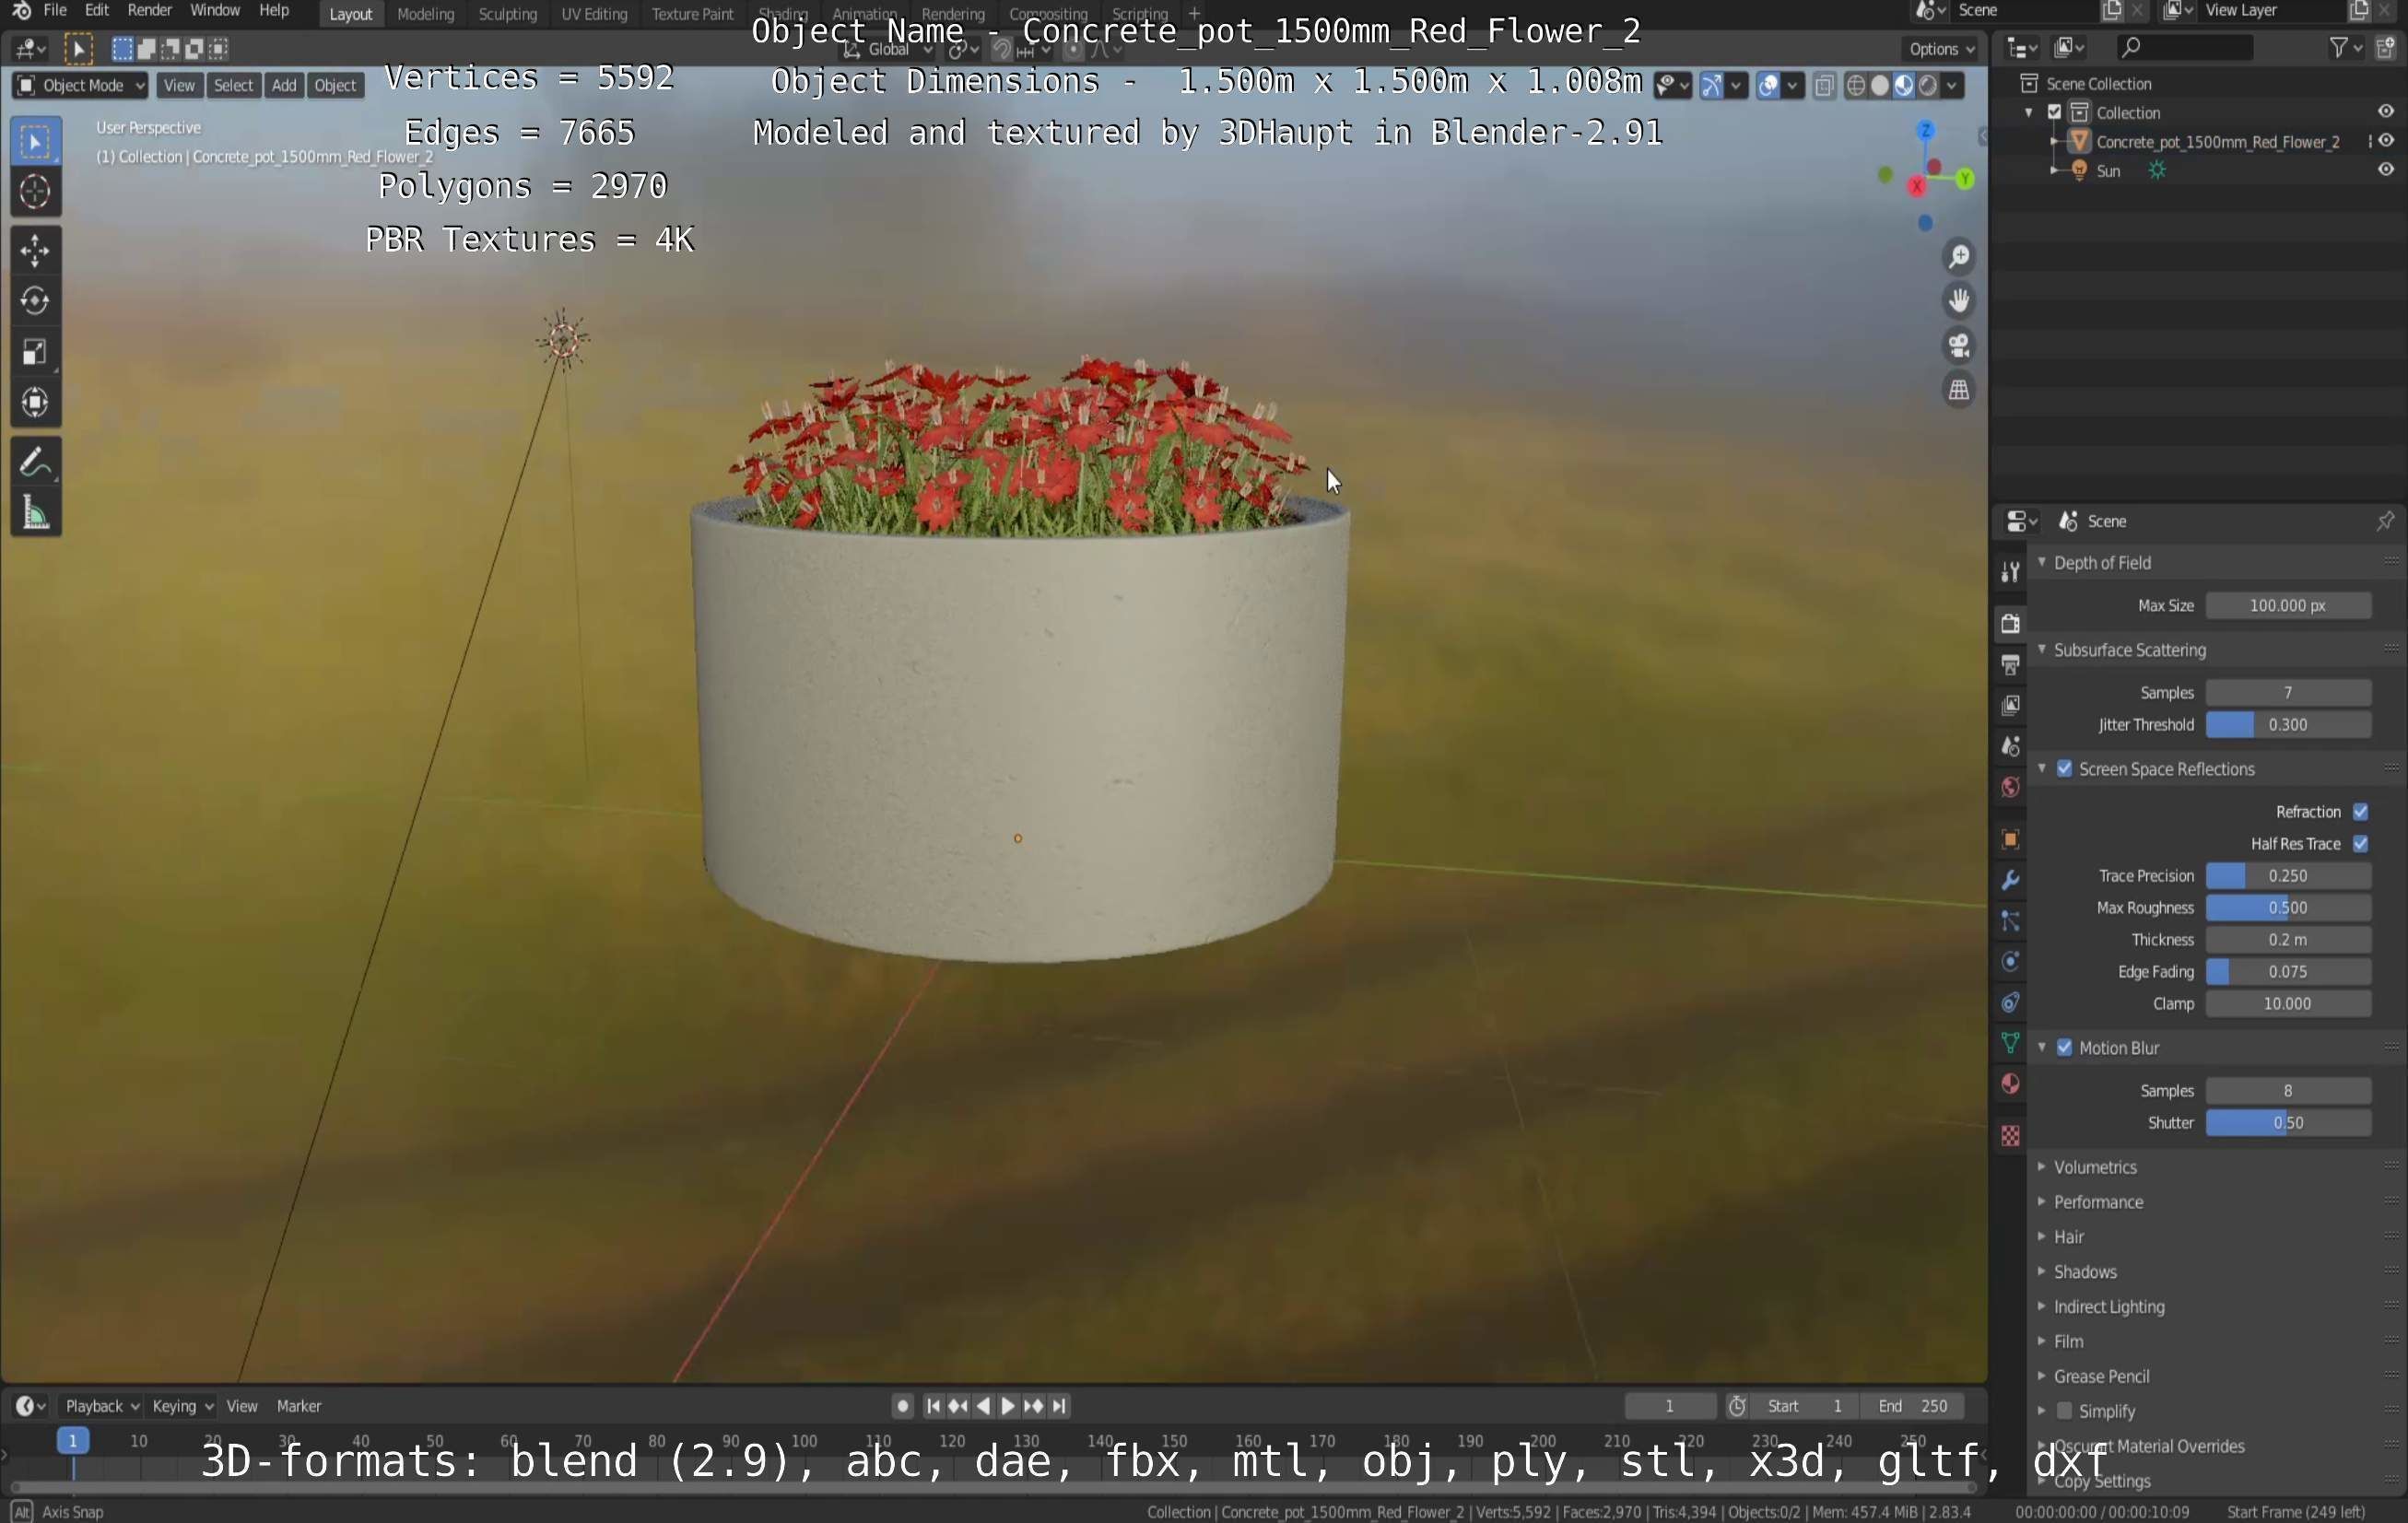Image resolution: width=2408 pixels, height=1523 pixels.
Task: Expand the Performance panel
Action: pyautogui.click(x=2097, y=1202)
